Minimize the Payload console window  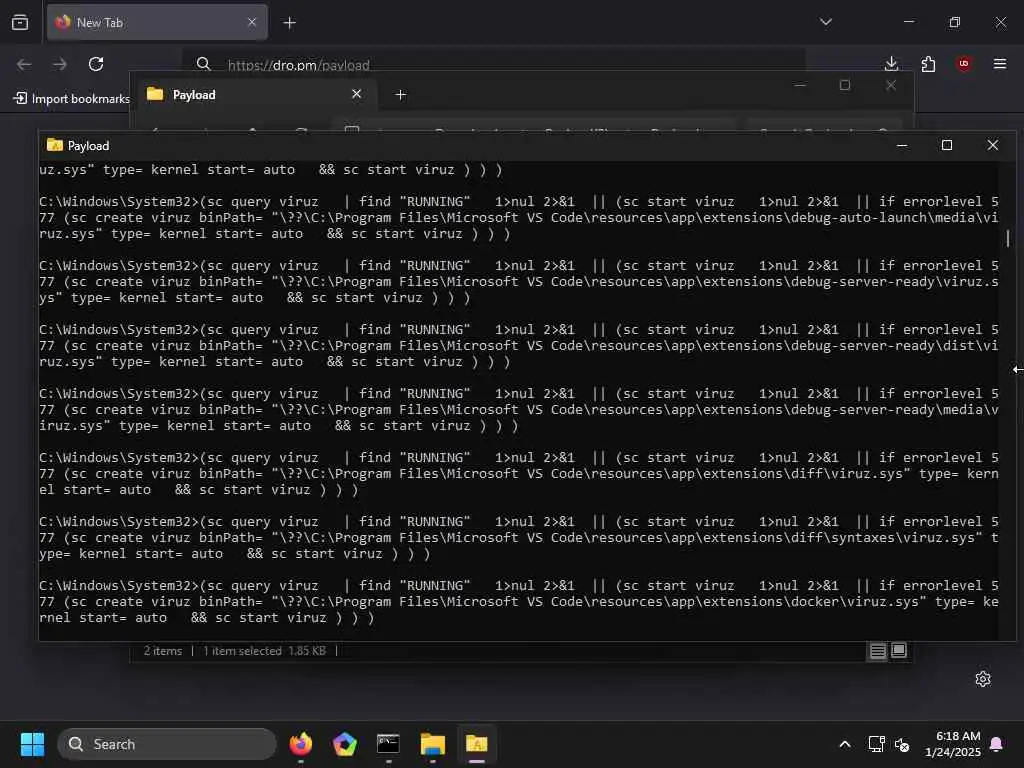[x=902, y=145]
